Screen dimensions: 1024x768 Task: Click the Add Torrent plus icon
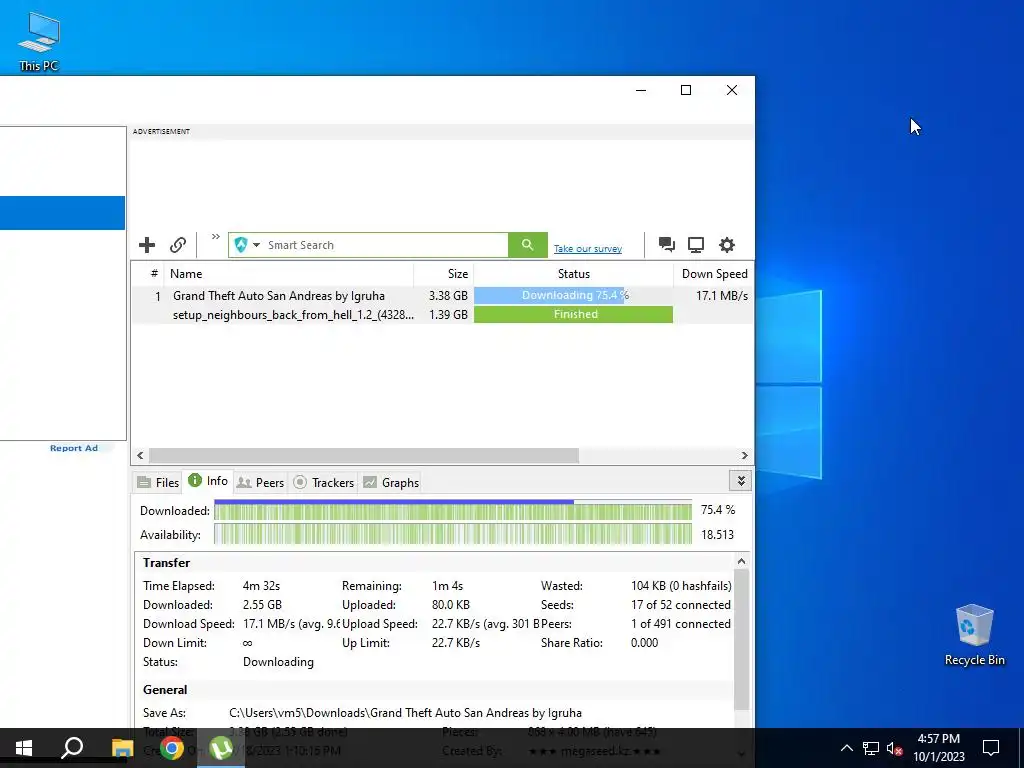click(147, 245)
